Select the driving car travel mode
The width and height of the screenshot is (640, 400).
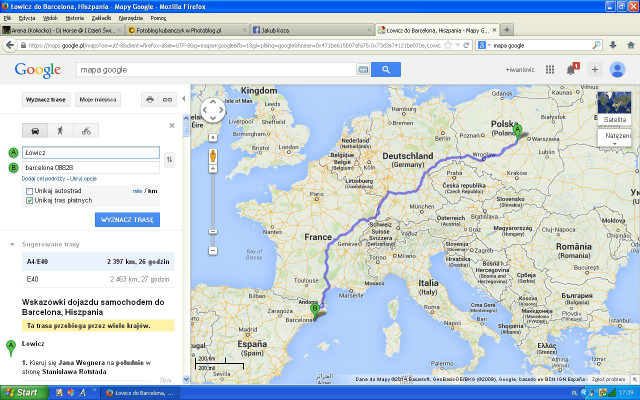point(35,131)
